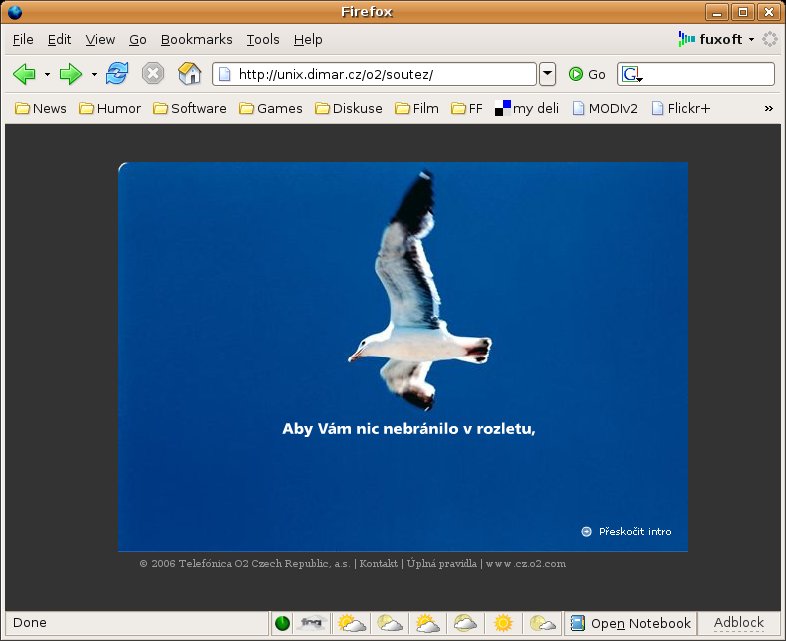Click the Firefox globe icon in title bar
This screenshot has width=786, height=641.
point(15,12)
